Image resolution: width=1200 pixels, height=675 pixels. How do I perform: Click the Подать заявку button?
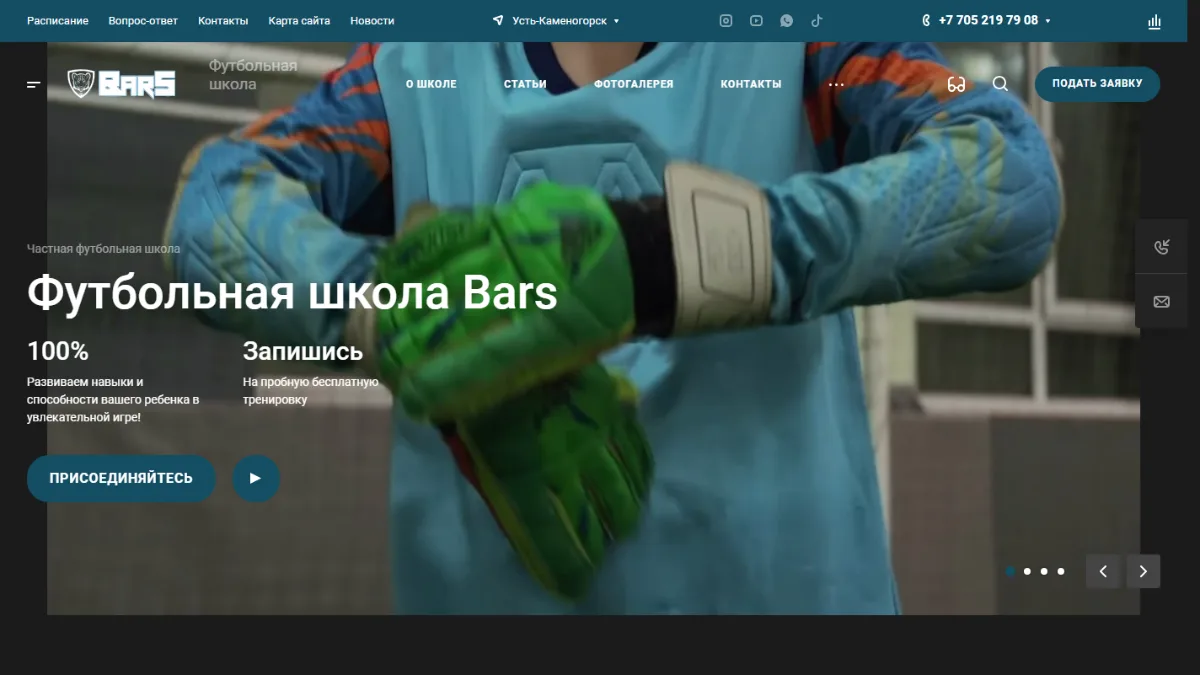click(x=1097, y=84)
